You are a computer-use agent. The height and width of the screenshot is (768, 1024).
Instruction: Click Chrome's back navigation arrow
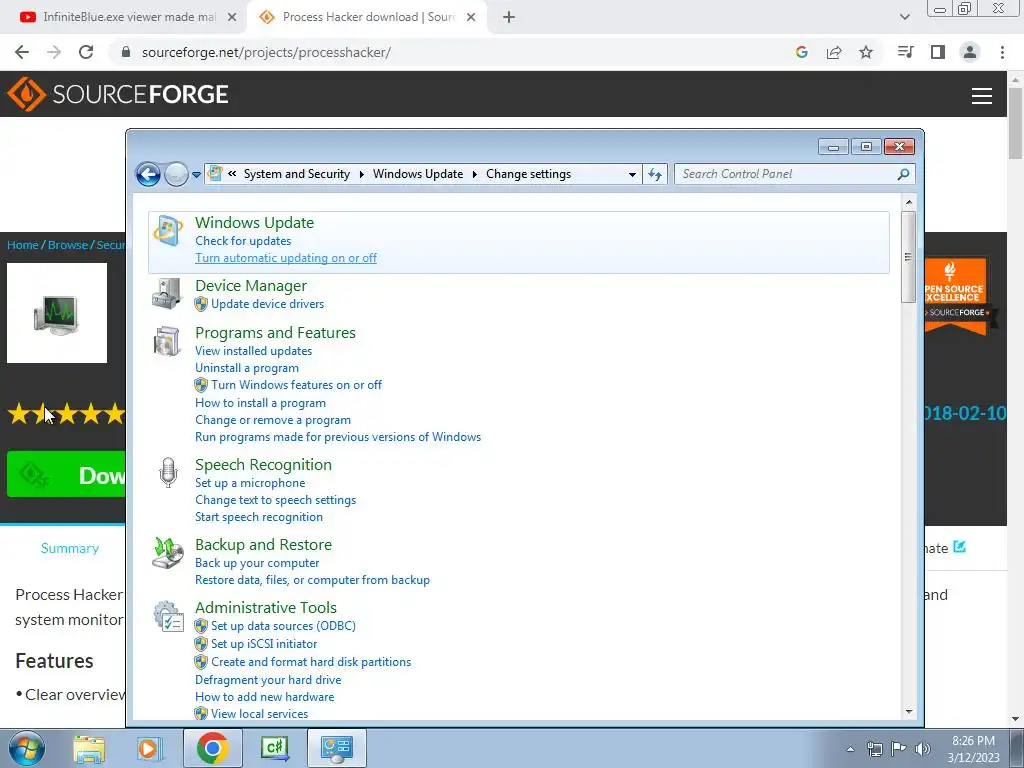[22, 52]
